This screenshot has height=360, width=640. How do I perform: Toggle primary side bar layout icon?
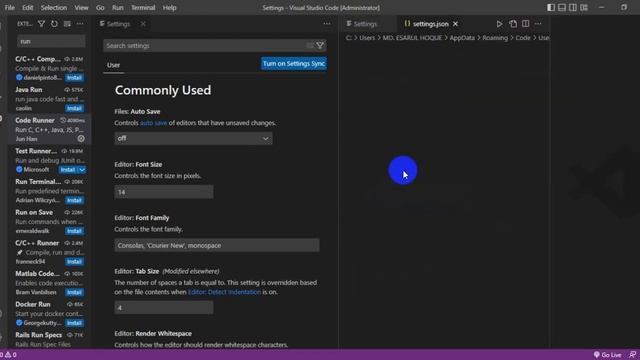click(551, 7)
